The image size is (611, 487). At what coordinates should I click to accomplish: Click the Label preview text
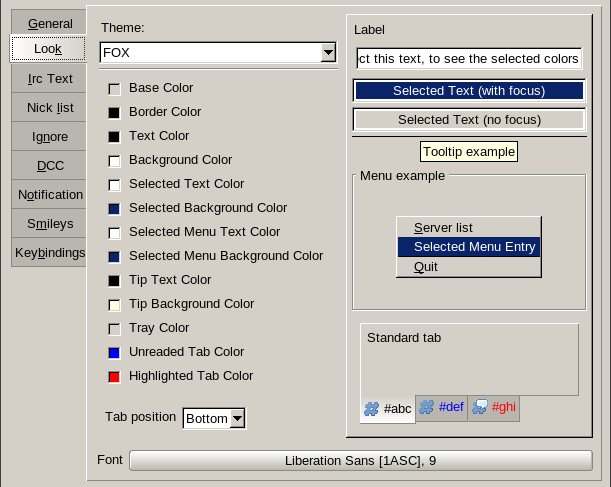click(x=369, y=30)
